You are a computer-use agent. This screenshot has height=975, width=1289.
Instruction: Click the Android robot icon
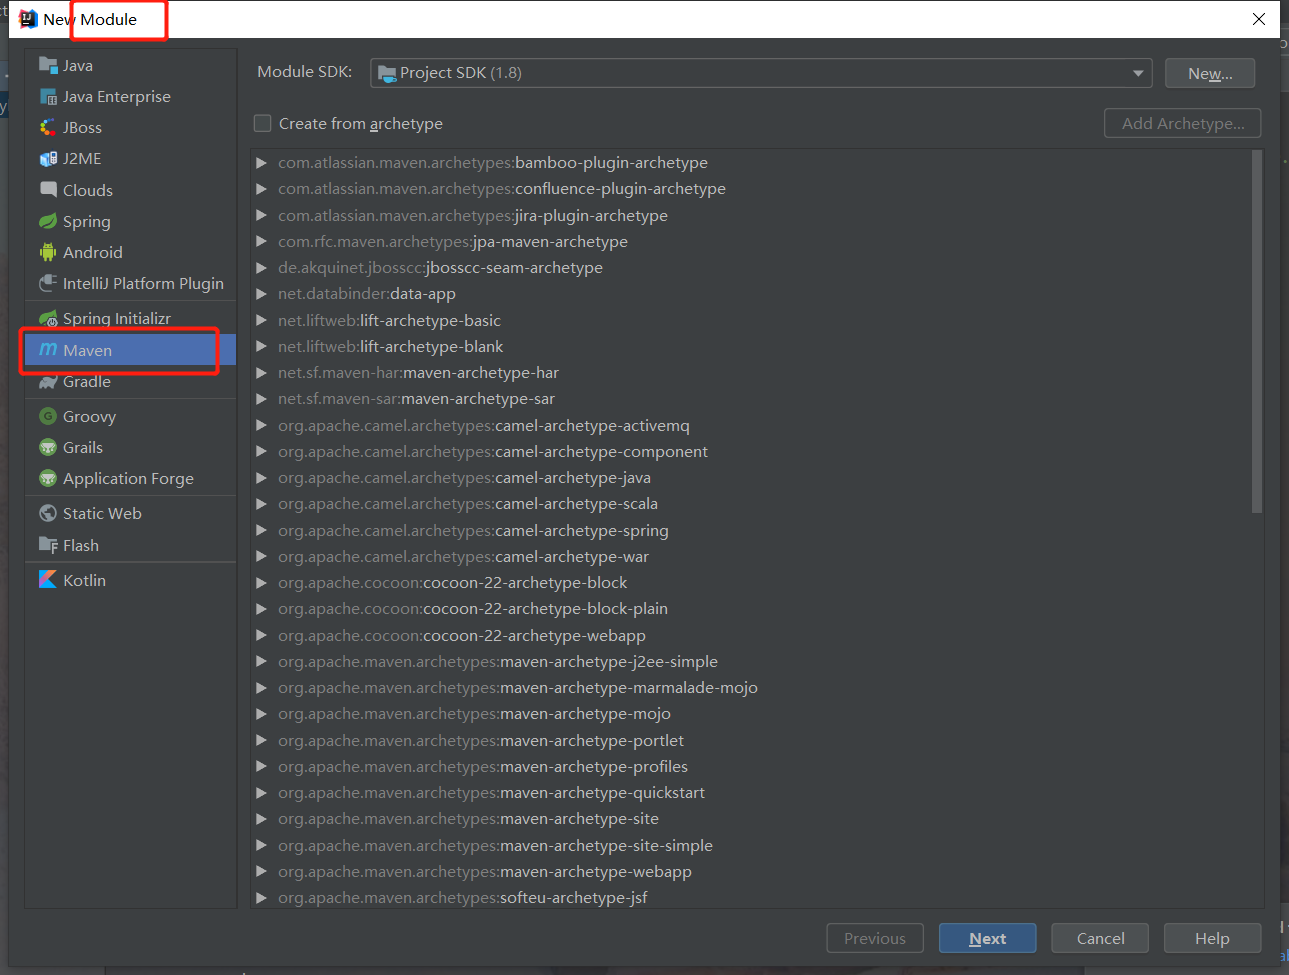coord(48,252)
